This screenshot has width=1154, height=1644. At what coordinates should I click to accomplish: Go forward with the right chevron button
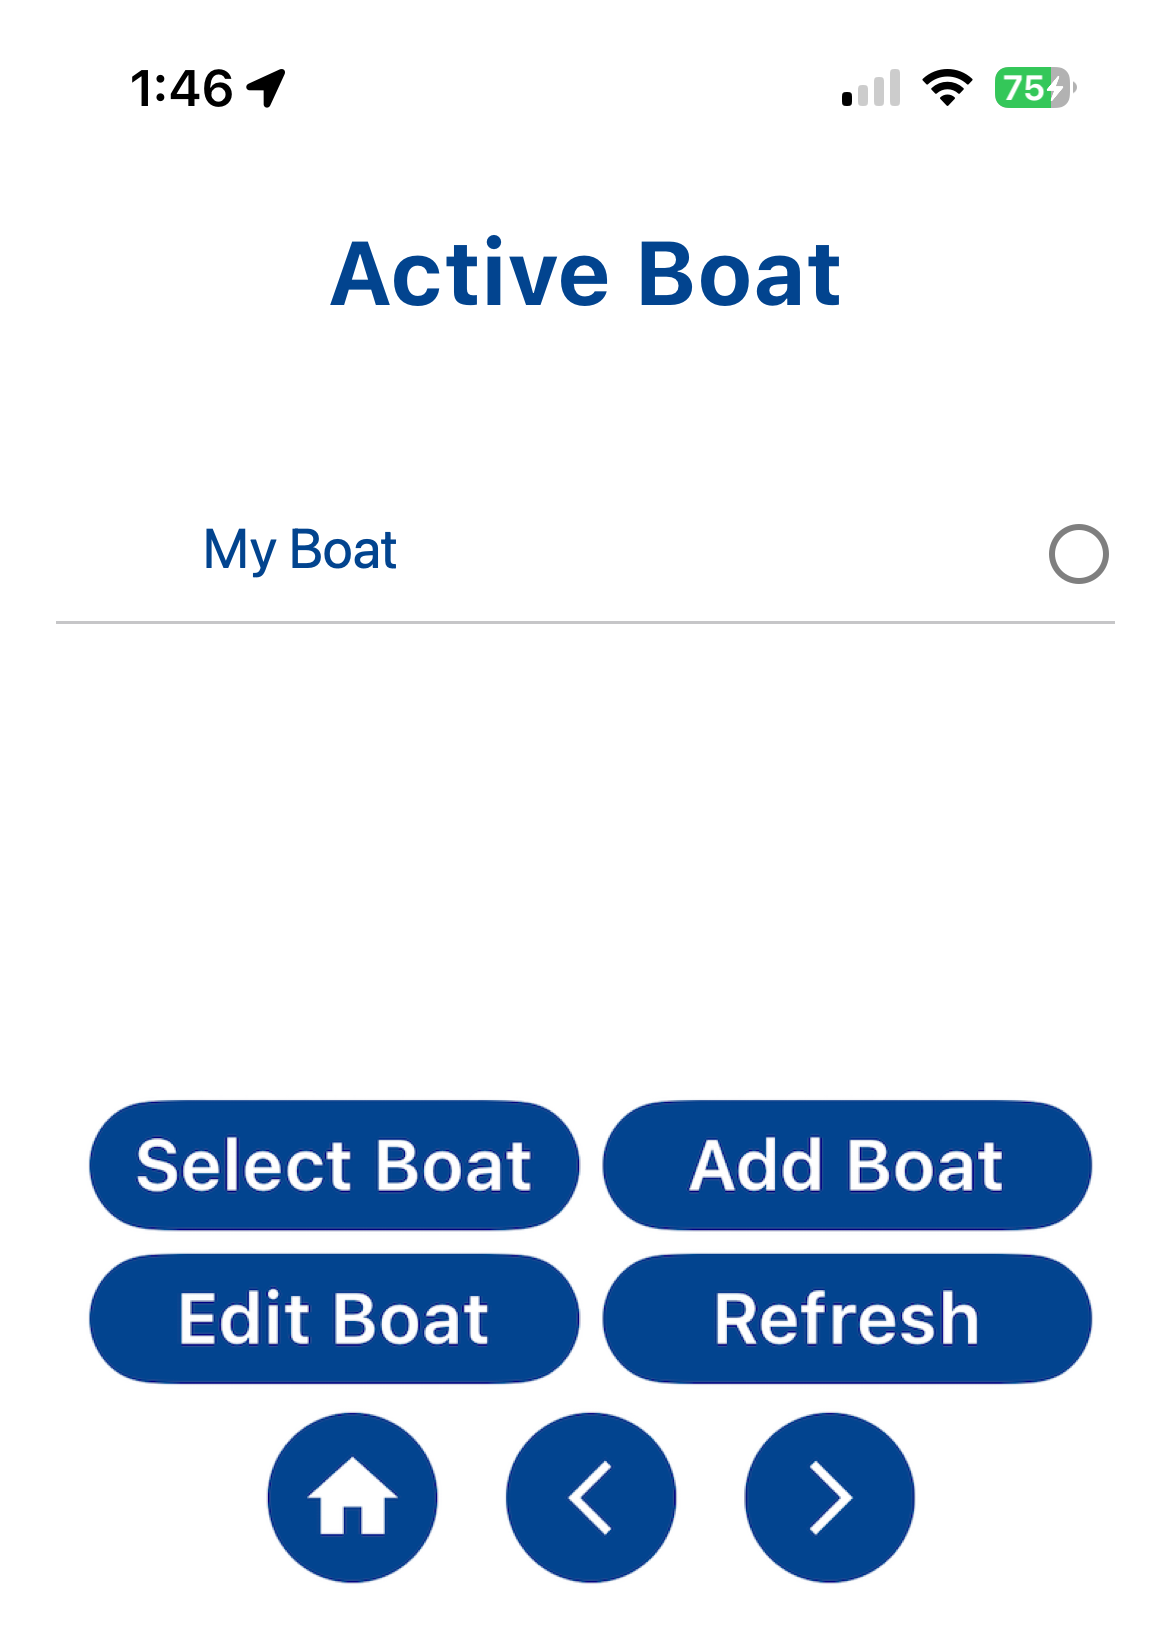(x=829, y=1497)
